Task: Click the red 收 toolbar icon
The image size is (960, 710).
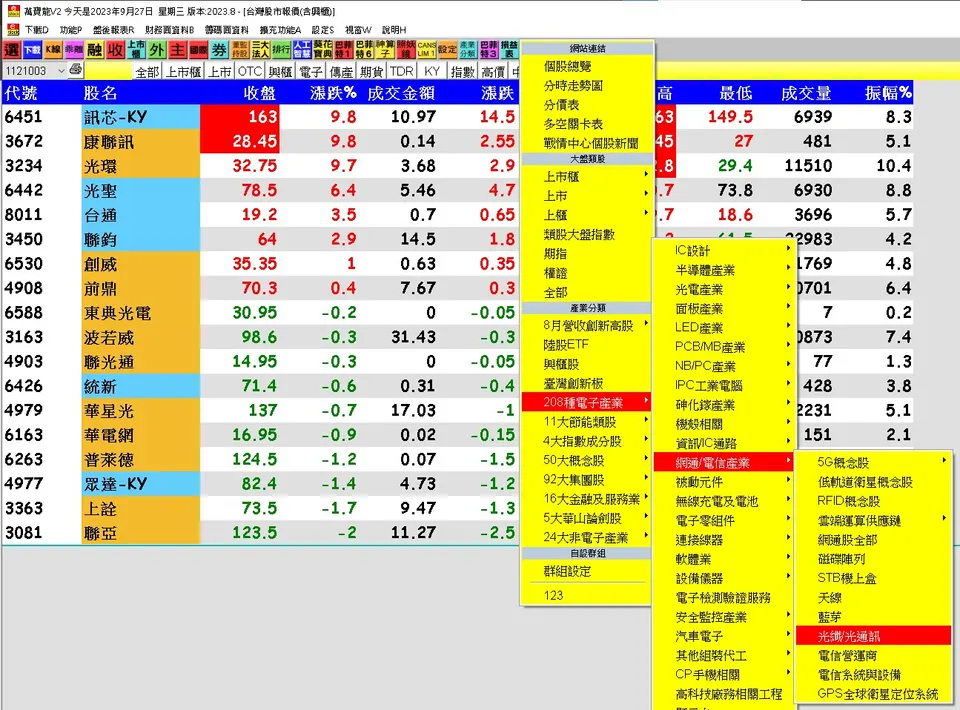Action: pos(116,50)
